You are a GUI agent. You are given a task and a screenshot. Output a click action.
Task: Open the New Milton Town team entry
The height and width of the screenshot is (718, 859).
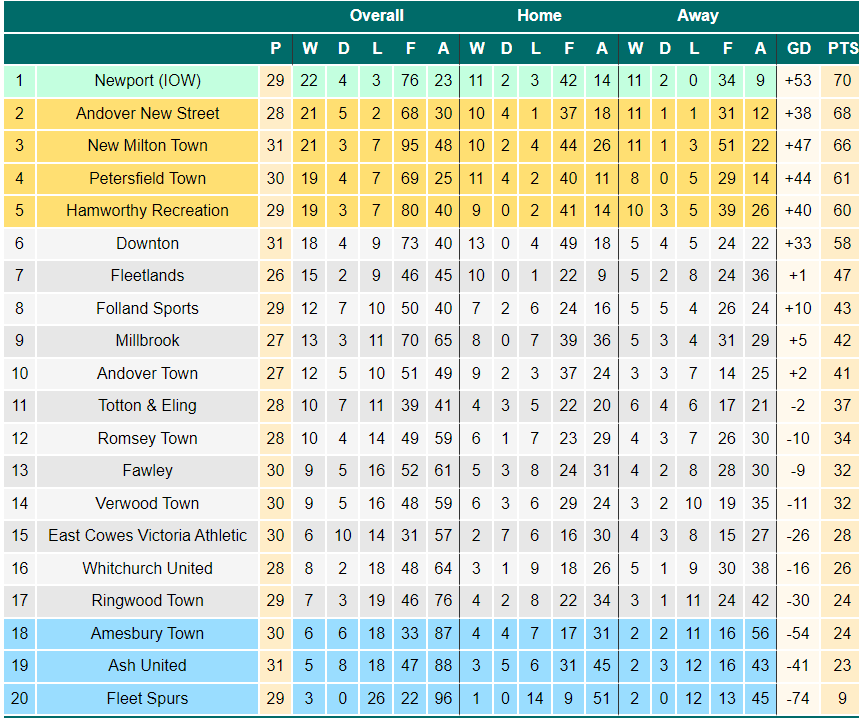tap(147, 145)
